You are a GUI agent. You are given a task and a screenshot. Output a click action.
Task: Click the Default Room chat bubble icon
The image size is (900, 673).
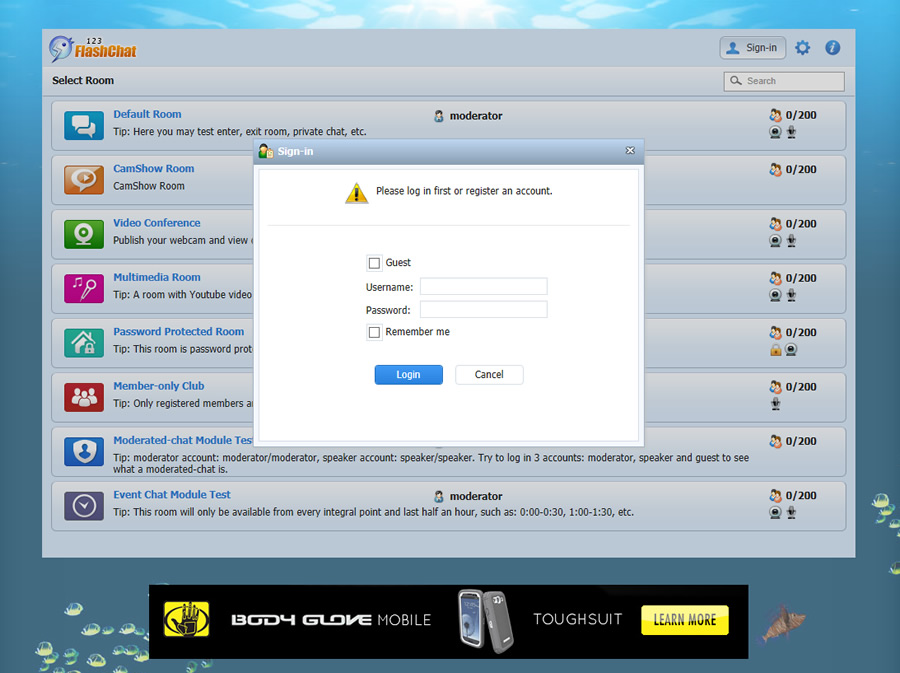pyautogui.click(x=84, y=125)
